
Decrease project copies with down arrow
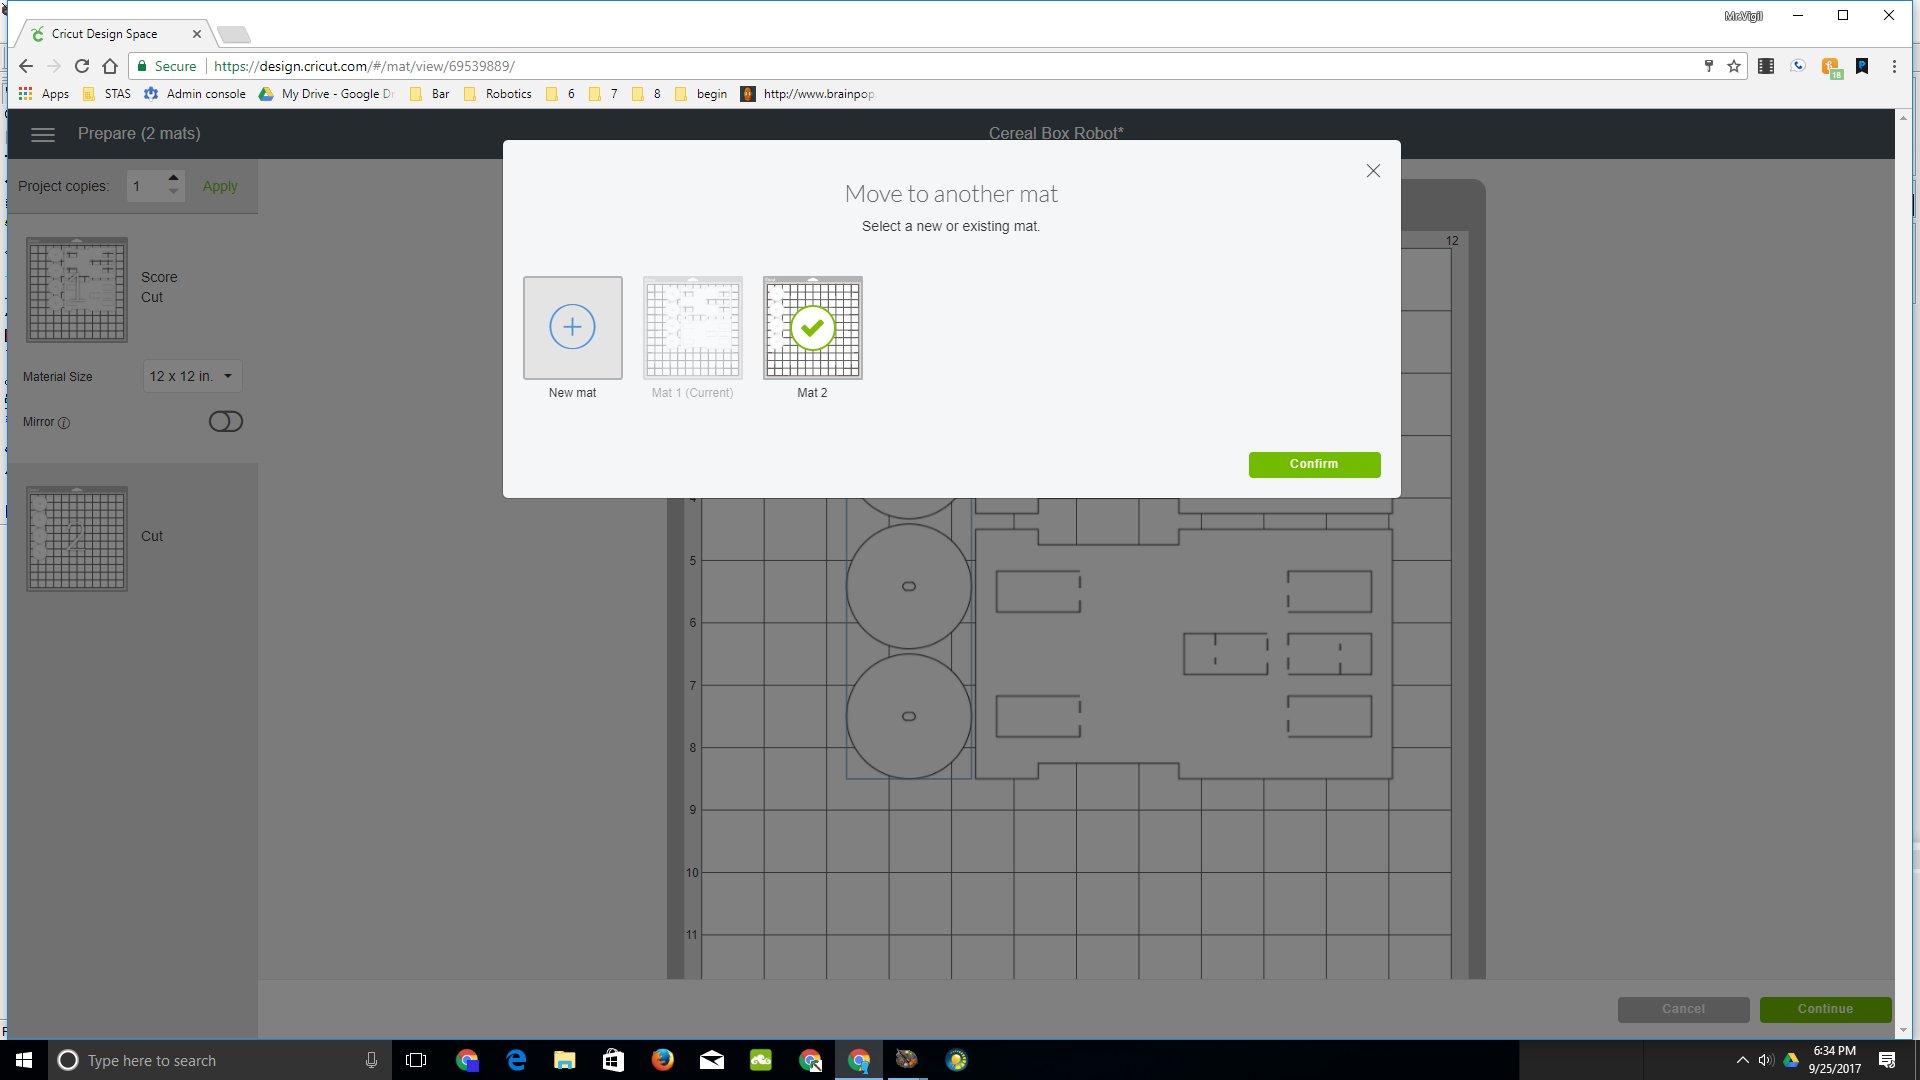pyautogui.click(x=173, y=192)
